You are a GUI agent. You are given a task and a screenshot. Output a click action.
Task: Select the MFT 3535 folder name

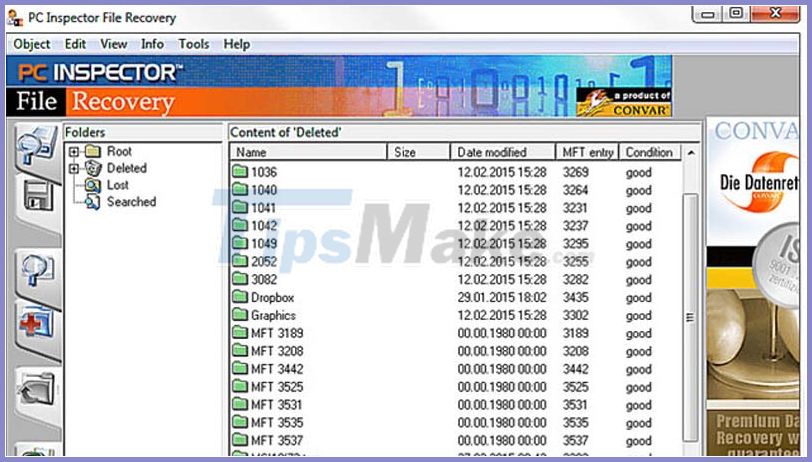277,423
